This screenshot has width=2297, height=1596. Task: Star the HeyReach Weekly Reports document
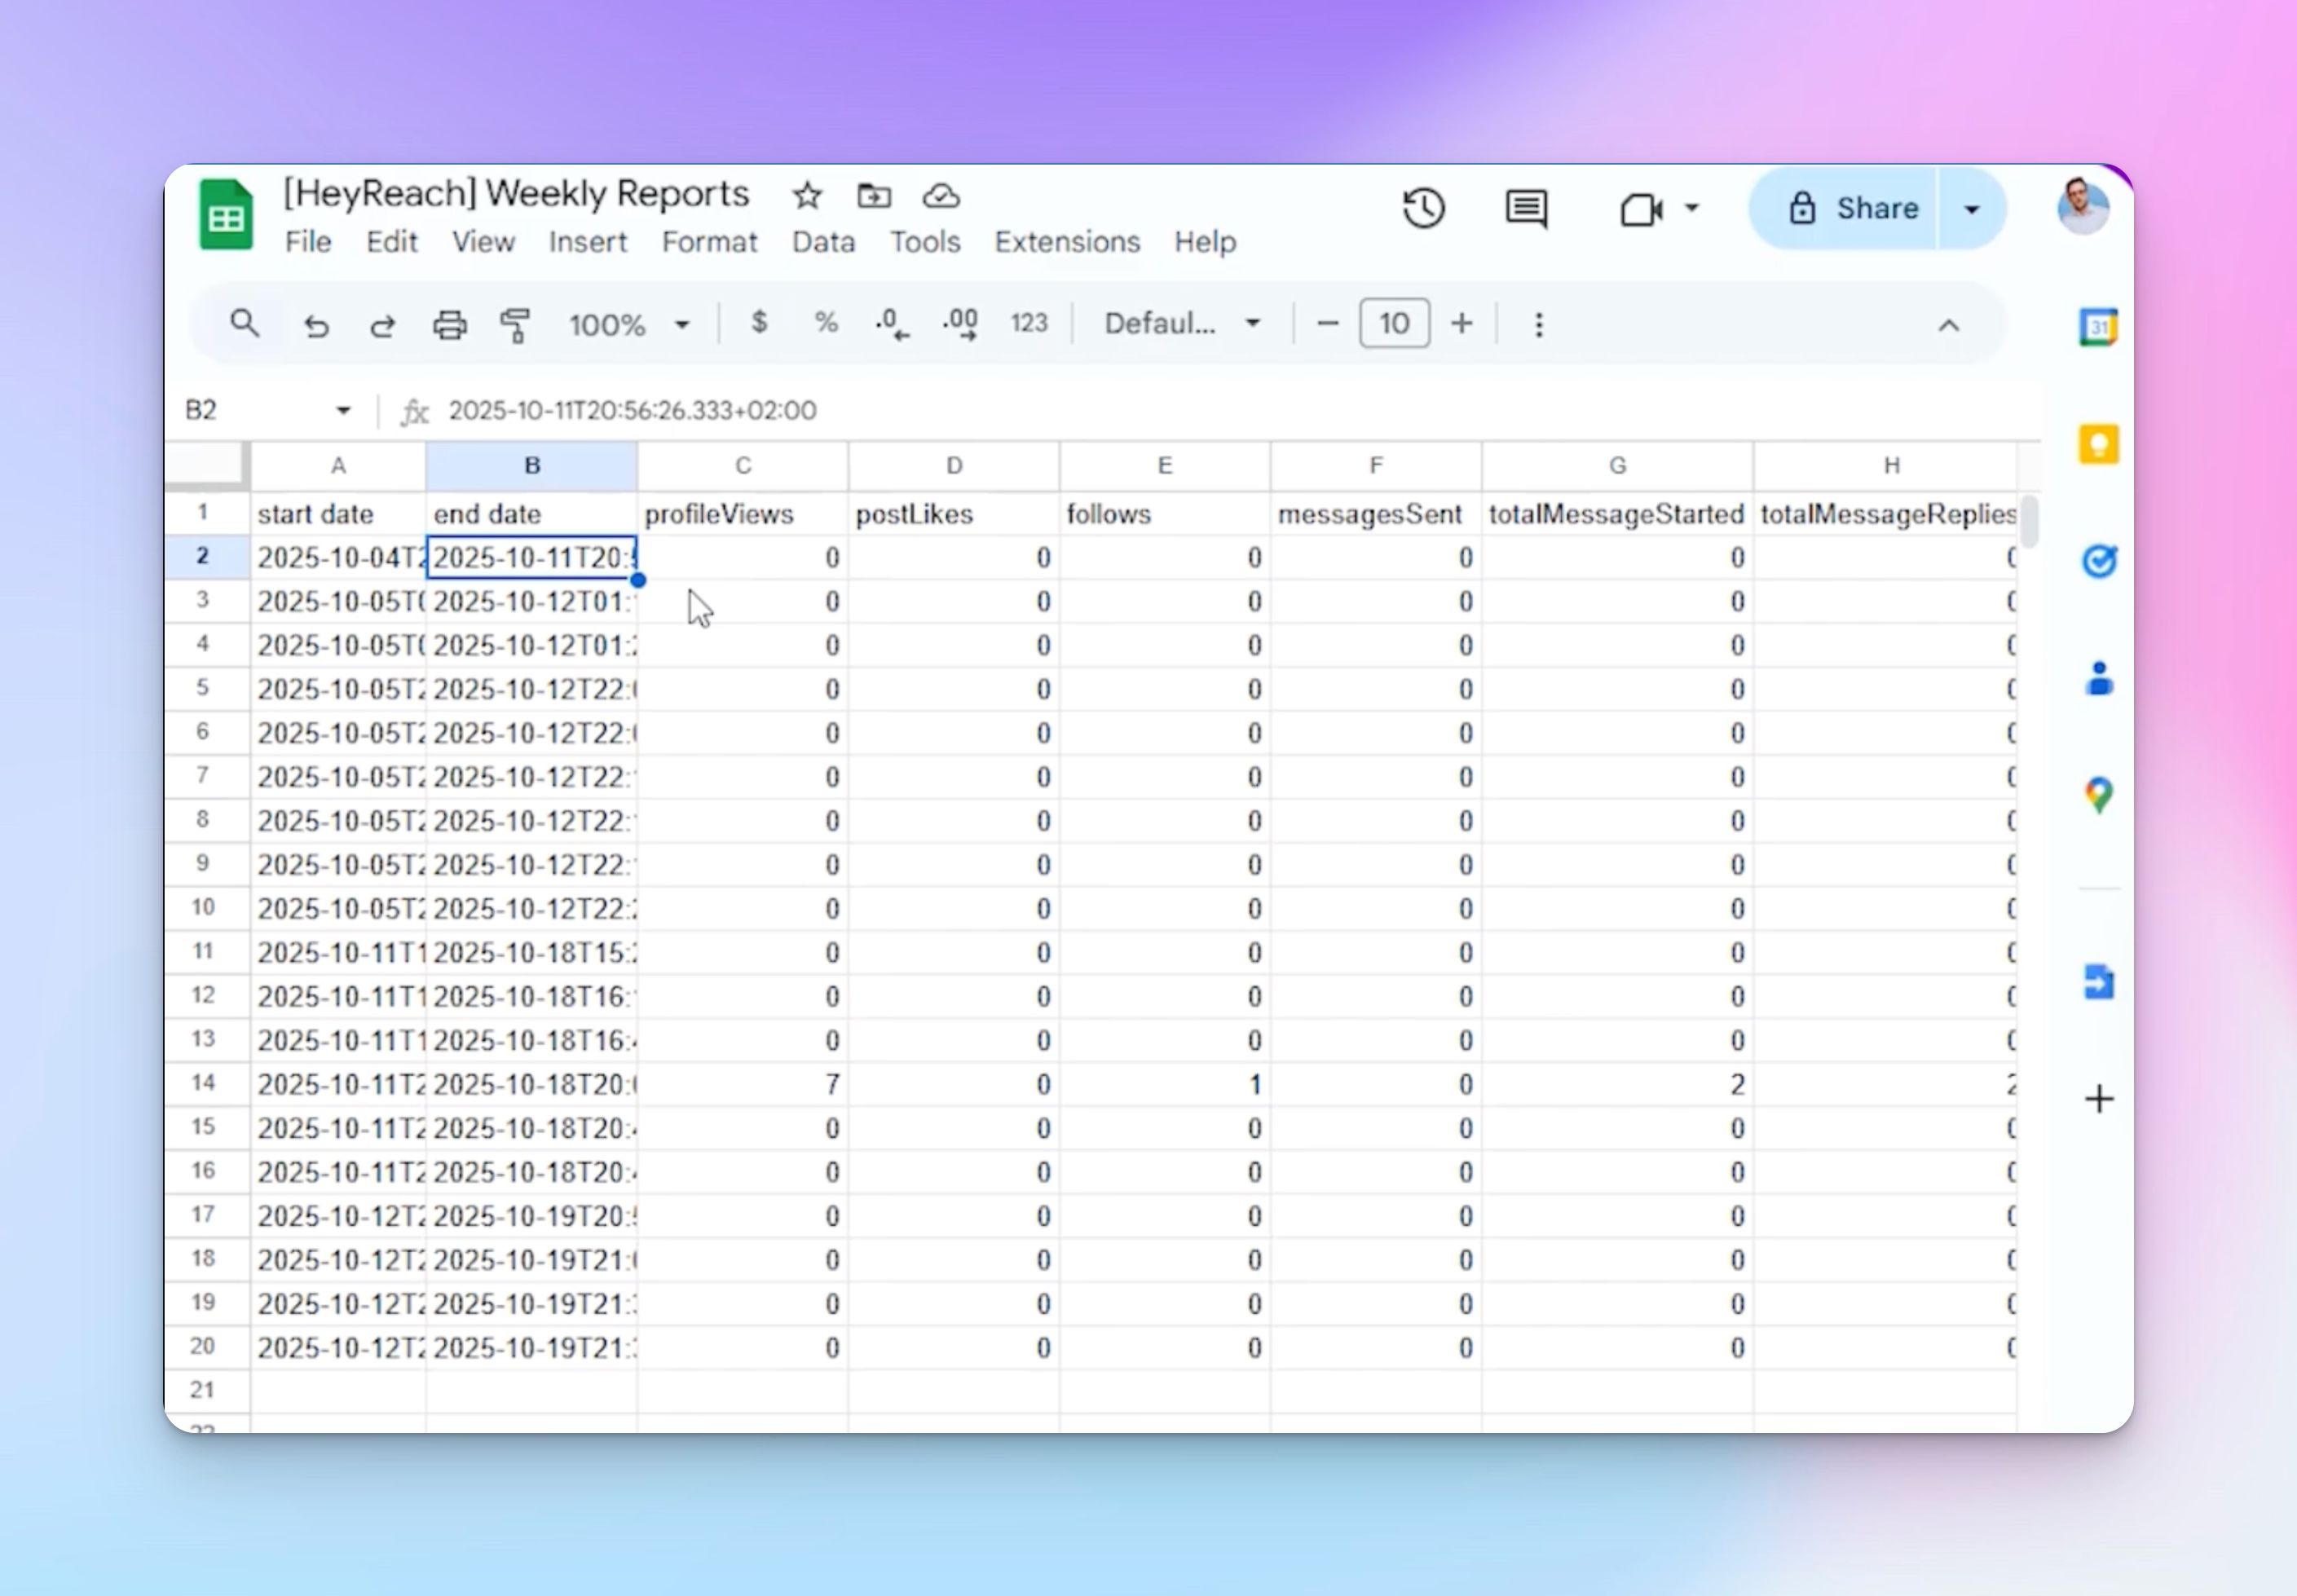pyautogui.click(x=807, y=196)
